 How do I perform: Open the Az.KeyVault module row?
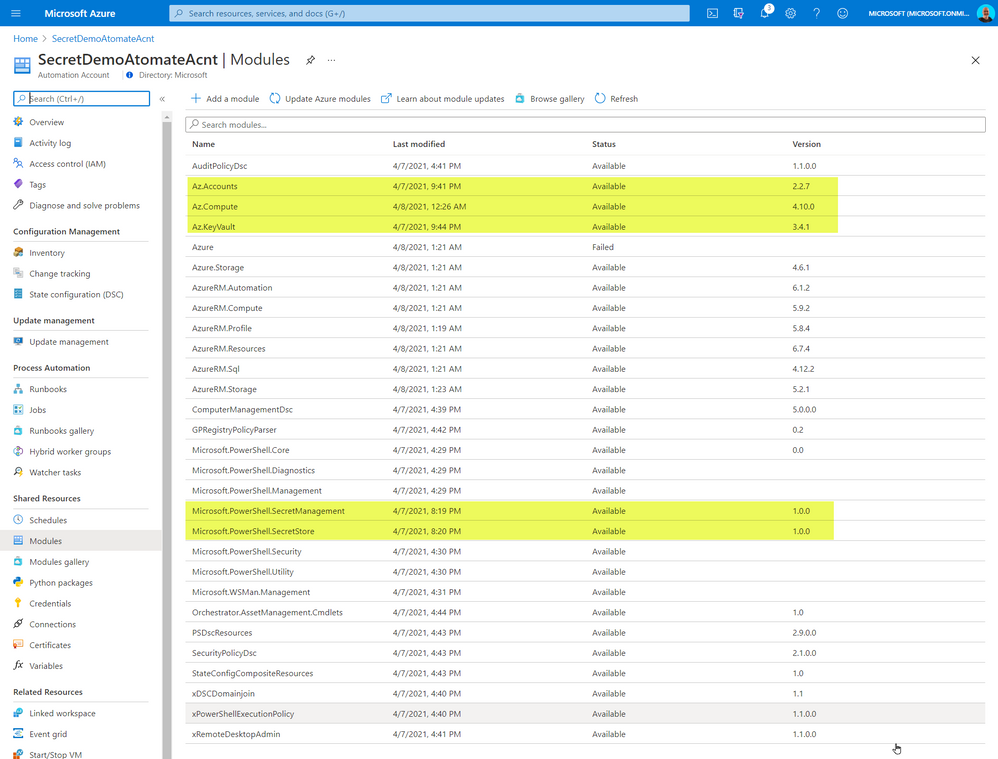[214, 227]
